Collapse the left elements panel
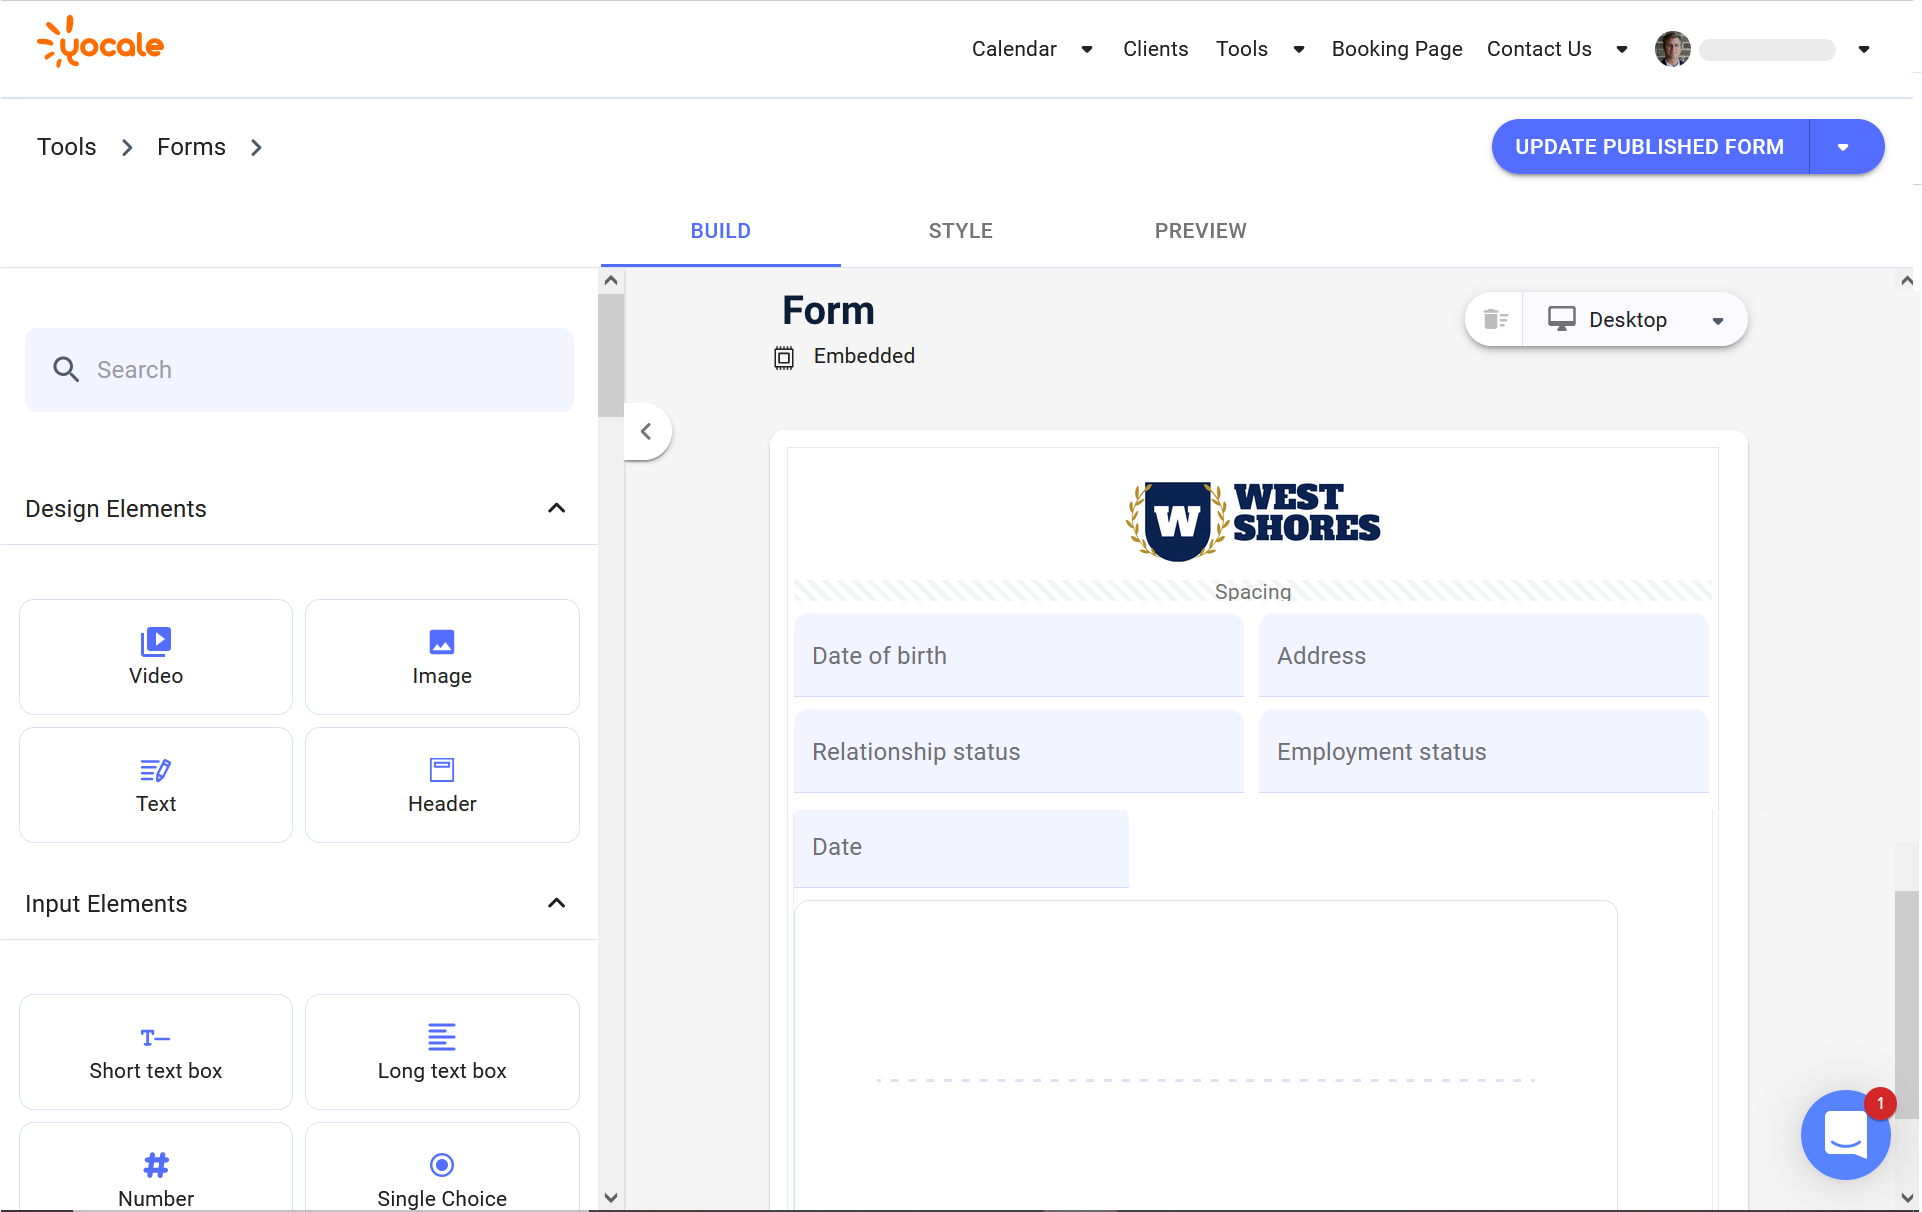This screenshot has height=1212, width=1922. [646, 431]
